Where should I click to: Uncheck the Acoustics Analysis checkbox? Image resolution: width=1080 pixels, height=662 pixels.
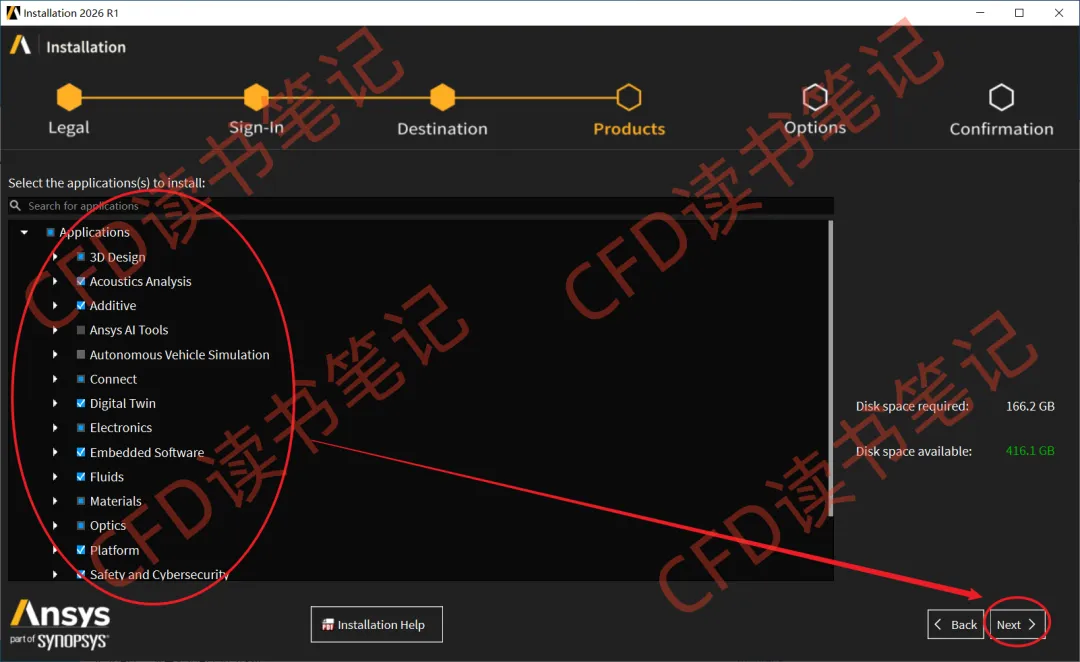[x=81, y=281]
